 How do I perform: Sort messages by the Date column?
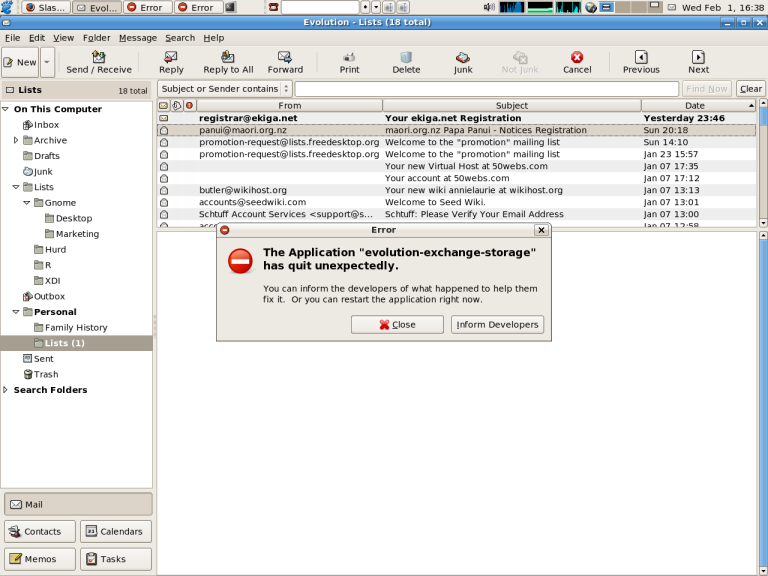coord(698,105)
